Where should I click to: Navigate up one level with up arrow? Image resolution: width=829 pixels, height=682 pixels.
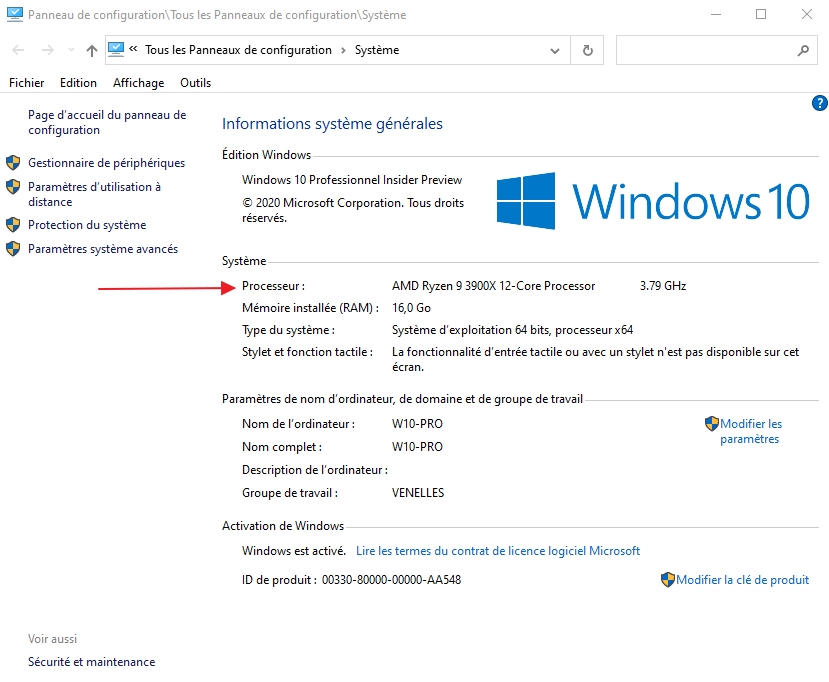point(92,50)
